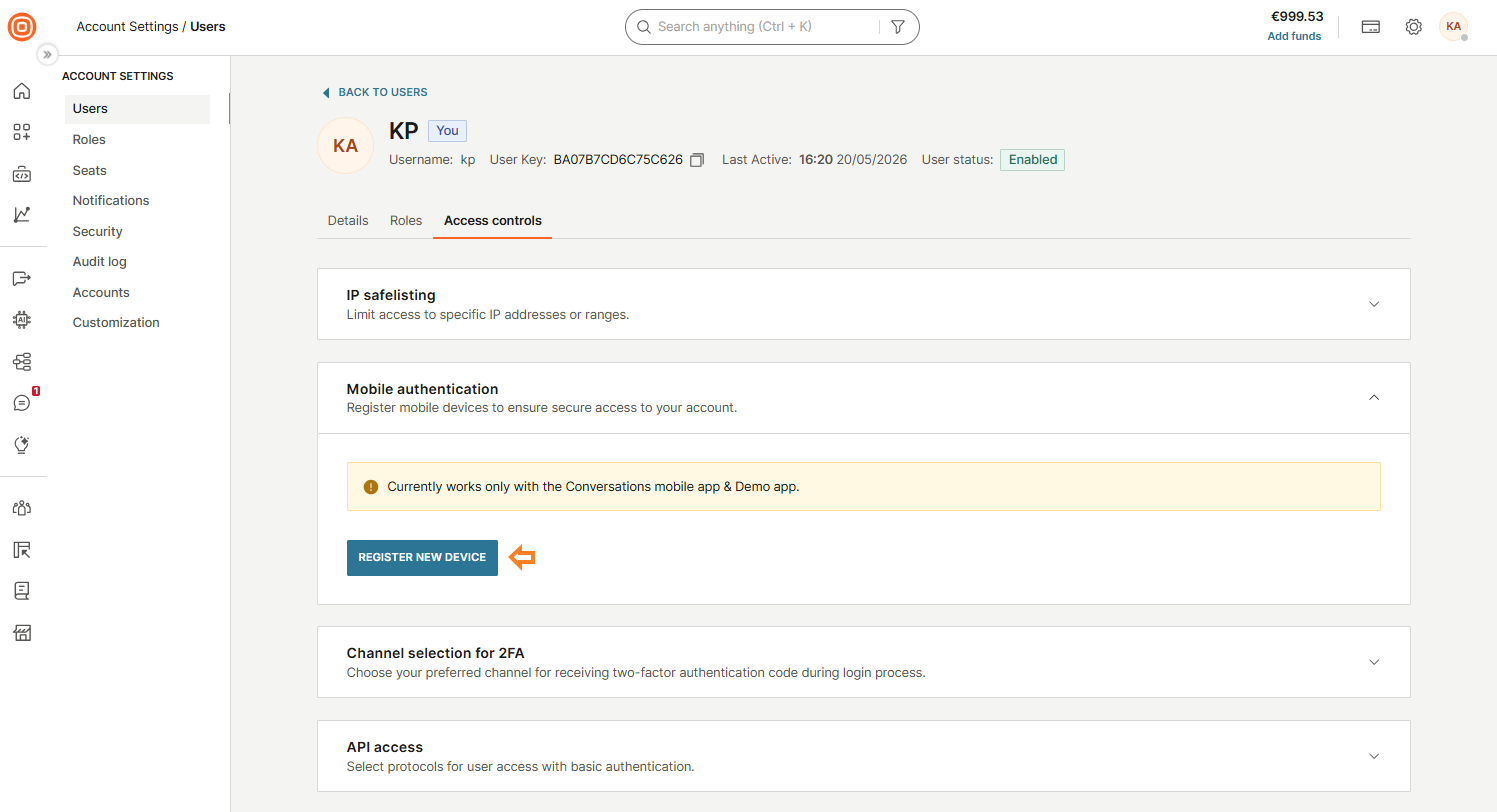Viewport: 1497px width, 812px height.
Task: Click the filter funnel icon in search
Action: point(897,27)
